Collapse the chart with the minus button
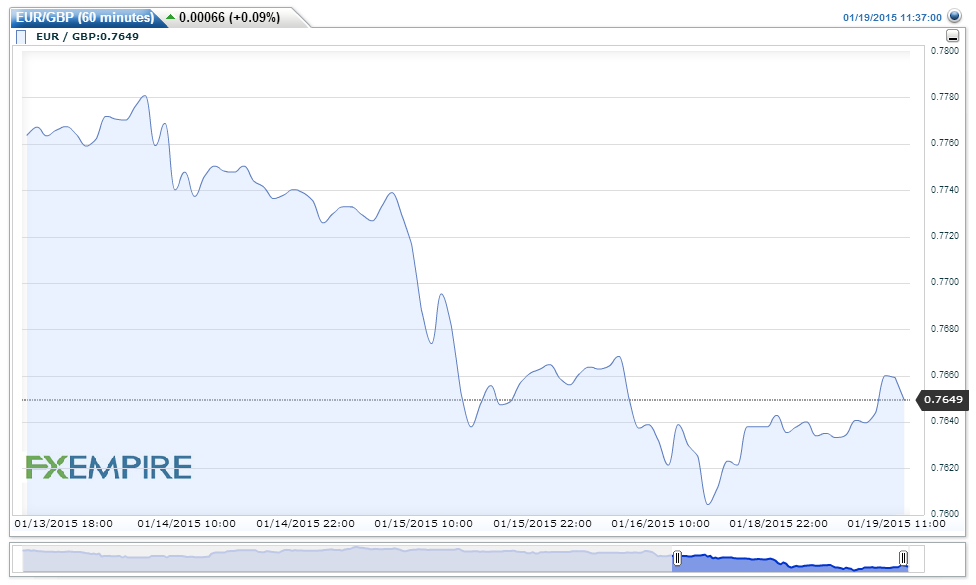 952,36
